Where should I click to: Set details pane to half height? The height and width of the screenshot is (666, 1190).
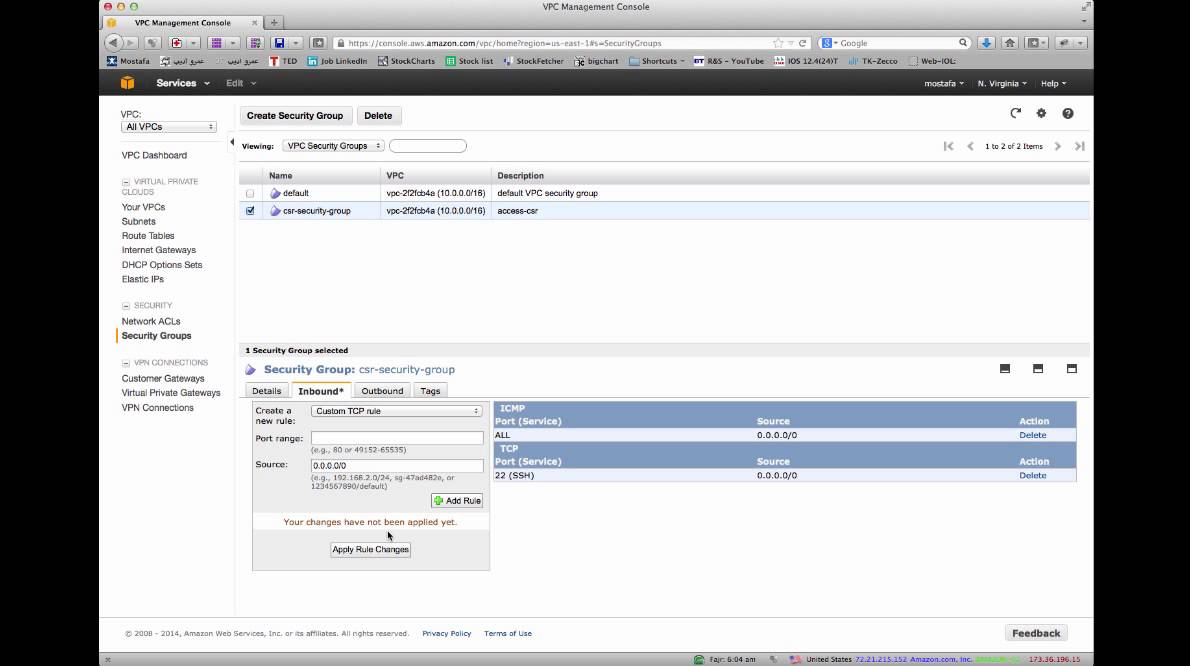point(1038,369)
